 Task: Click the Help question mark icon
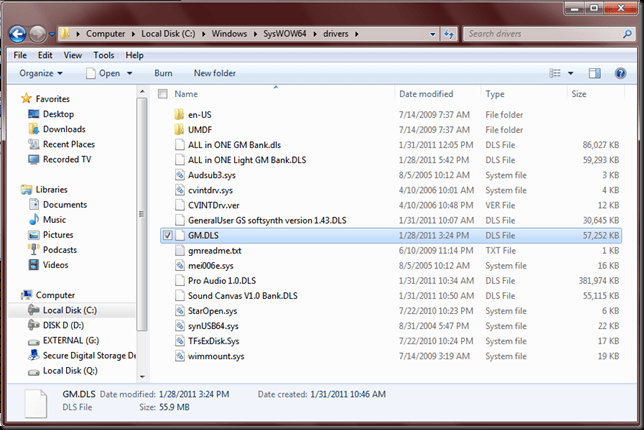[x=619, y=73]
